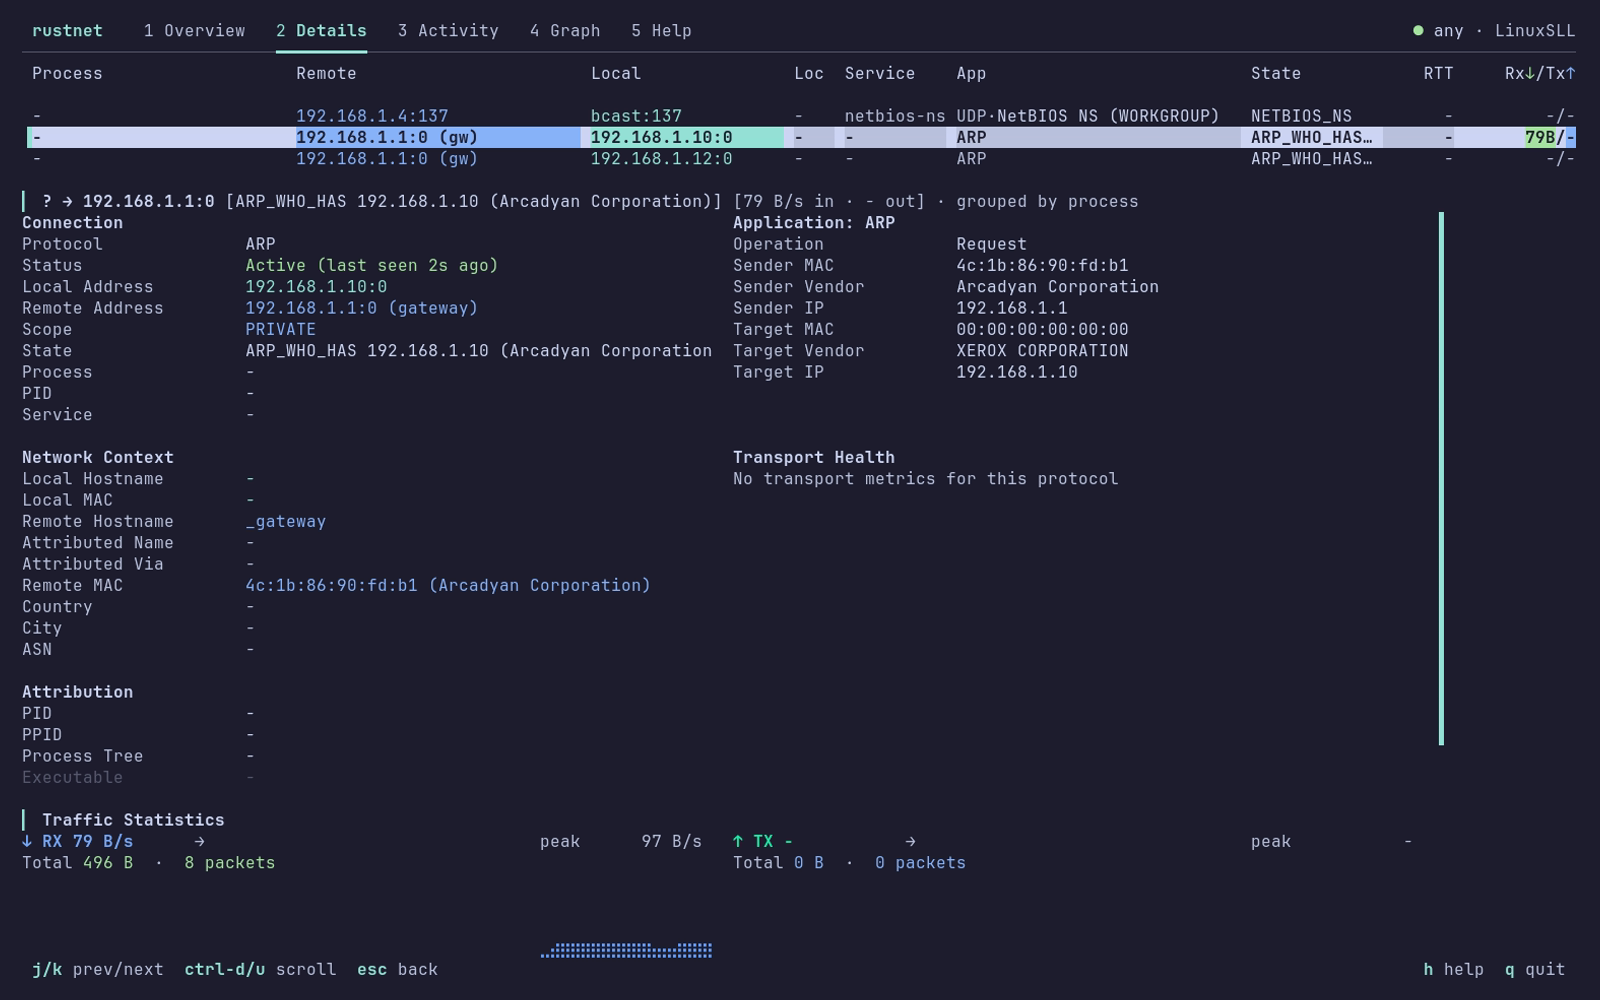Select the 2 Details tab
This screenshot has width=1600, height=1000.
click(x=321, y=31)
